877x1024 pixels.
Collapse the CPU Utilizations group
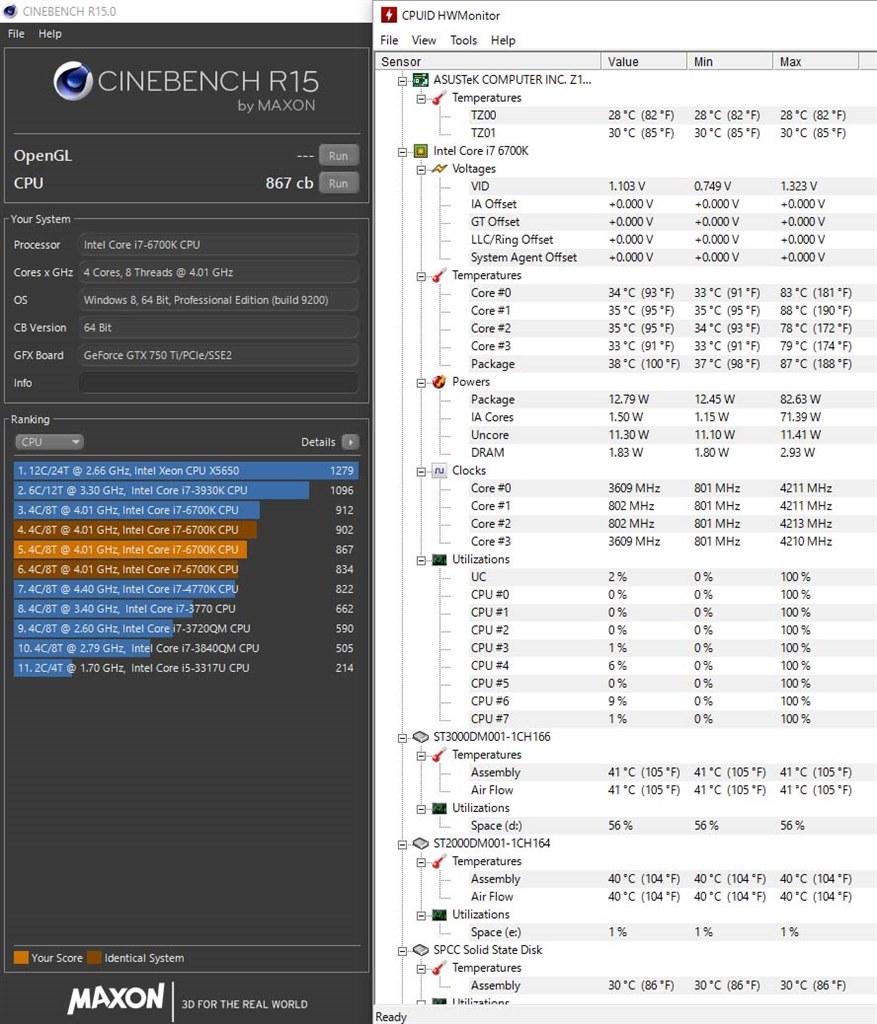click(x=421, y=560)
